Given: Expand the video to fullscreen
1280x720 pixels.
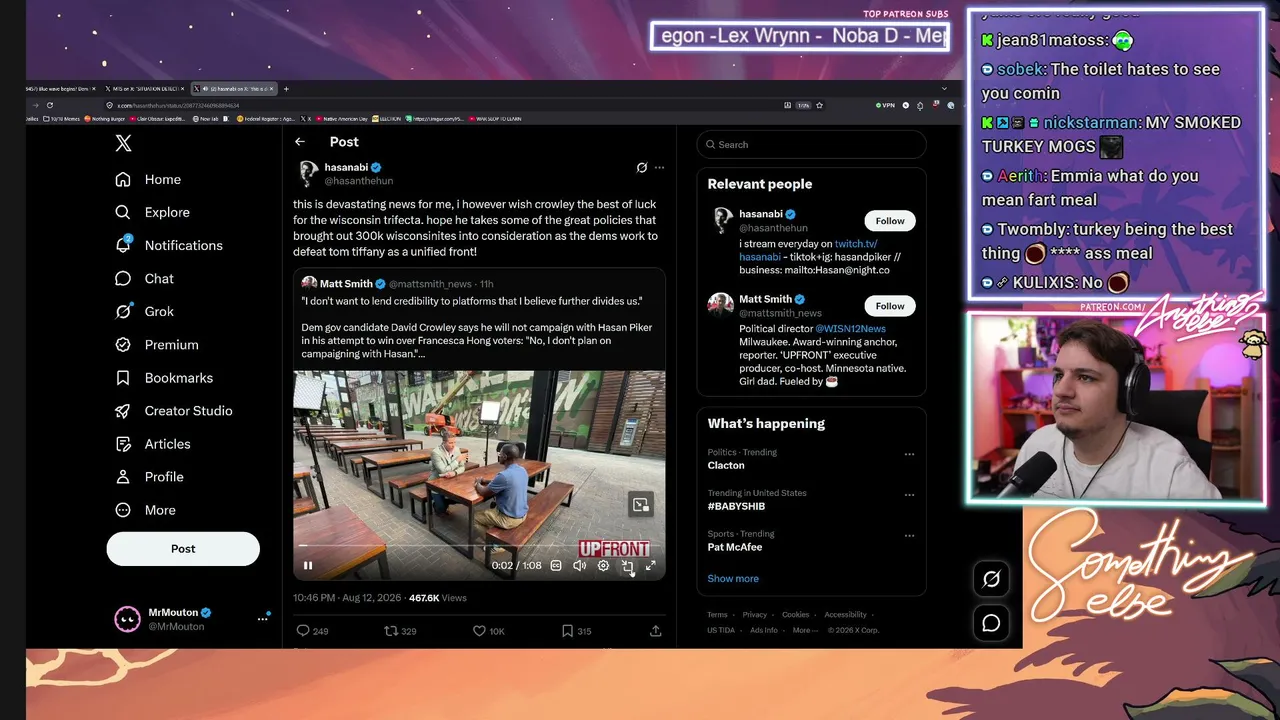Looking at the screenshot, I should pos(650,566).
